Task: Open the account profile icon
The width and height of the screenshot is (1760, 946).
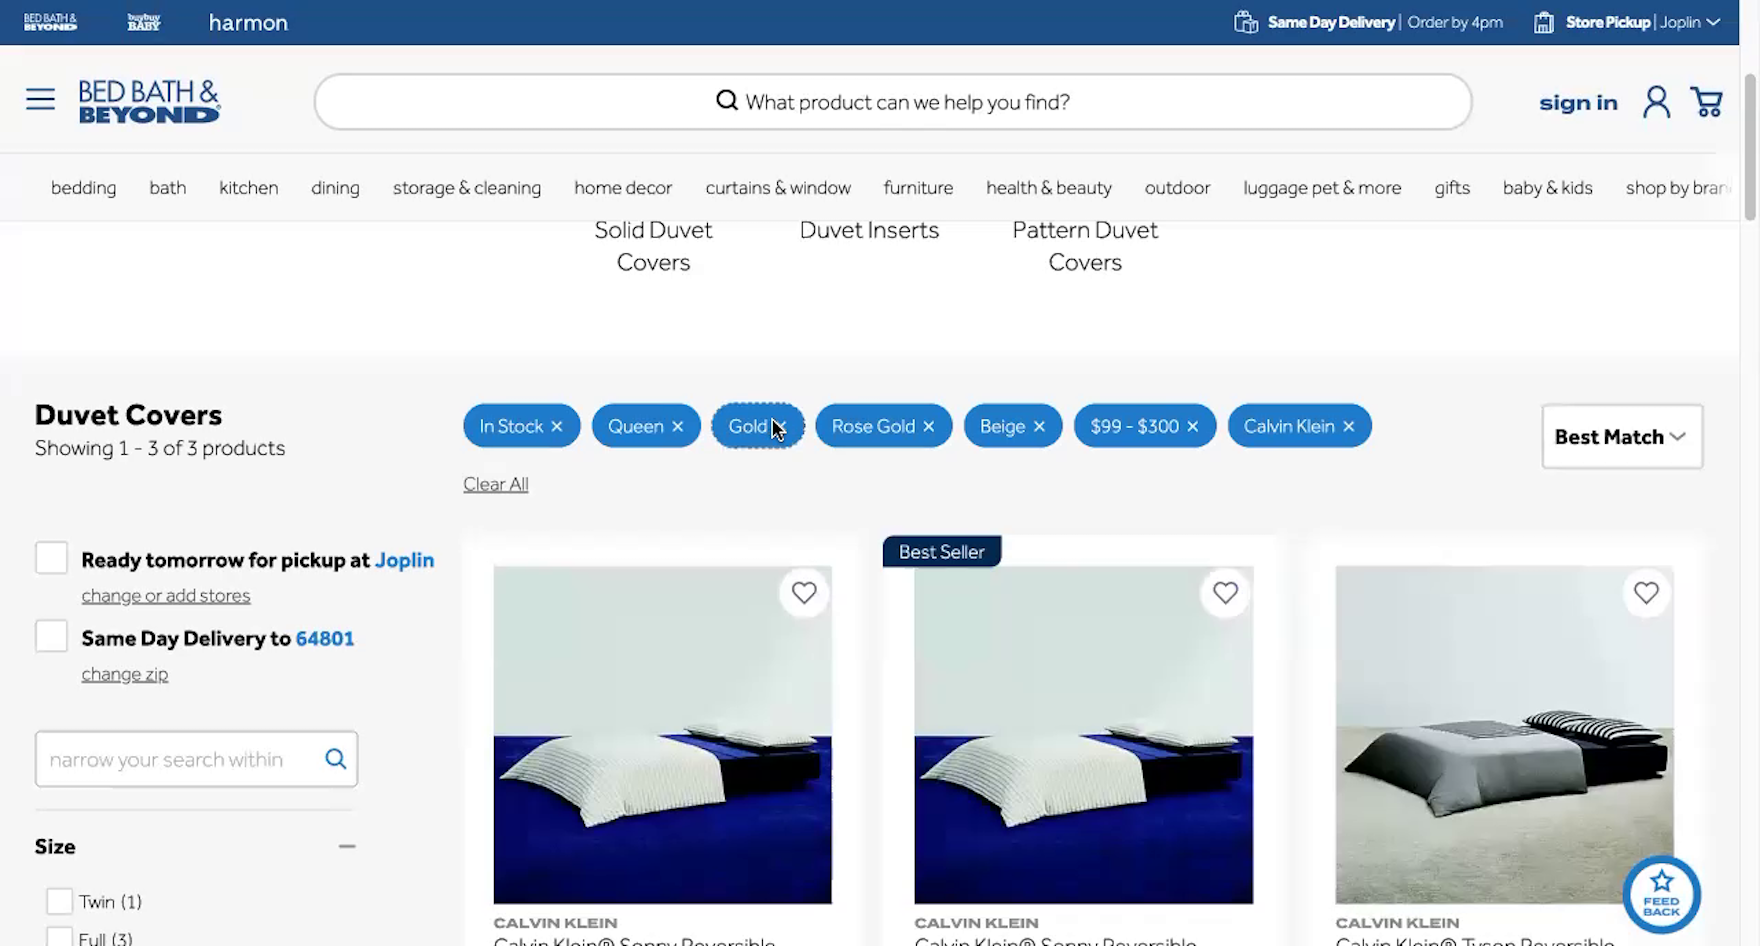Action: click(1656, 101)
